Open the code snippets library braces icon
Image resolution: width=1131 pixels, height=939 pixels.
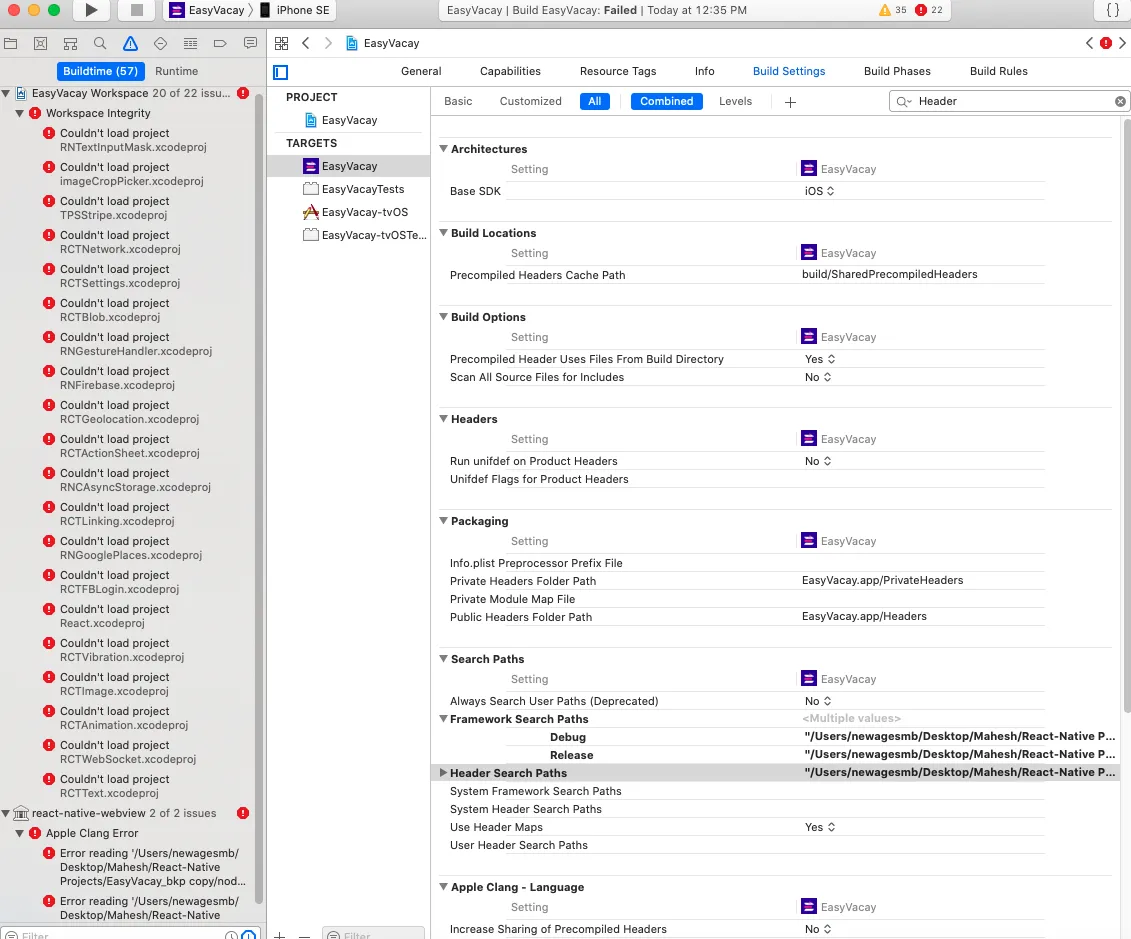(1112, 10)
